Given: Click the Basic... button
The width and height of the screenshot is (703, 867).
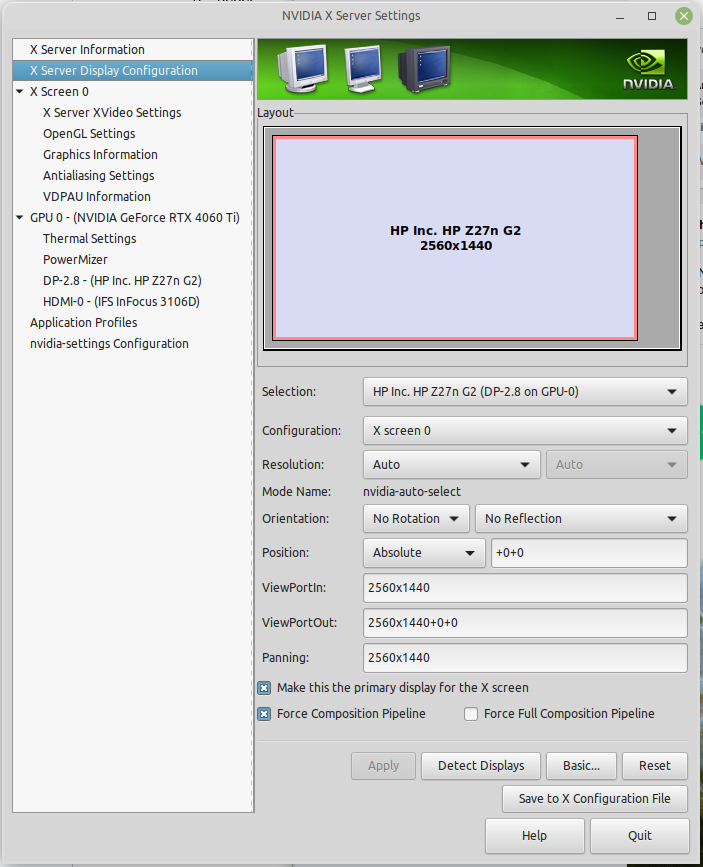Looking at the screenshot, I should 581,766.
